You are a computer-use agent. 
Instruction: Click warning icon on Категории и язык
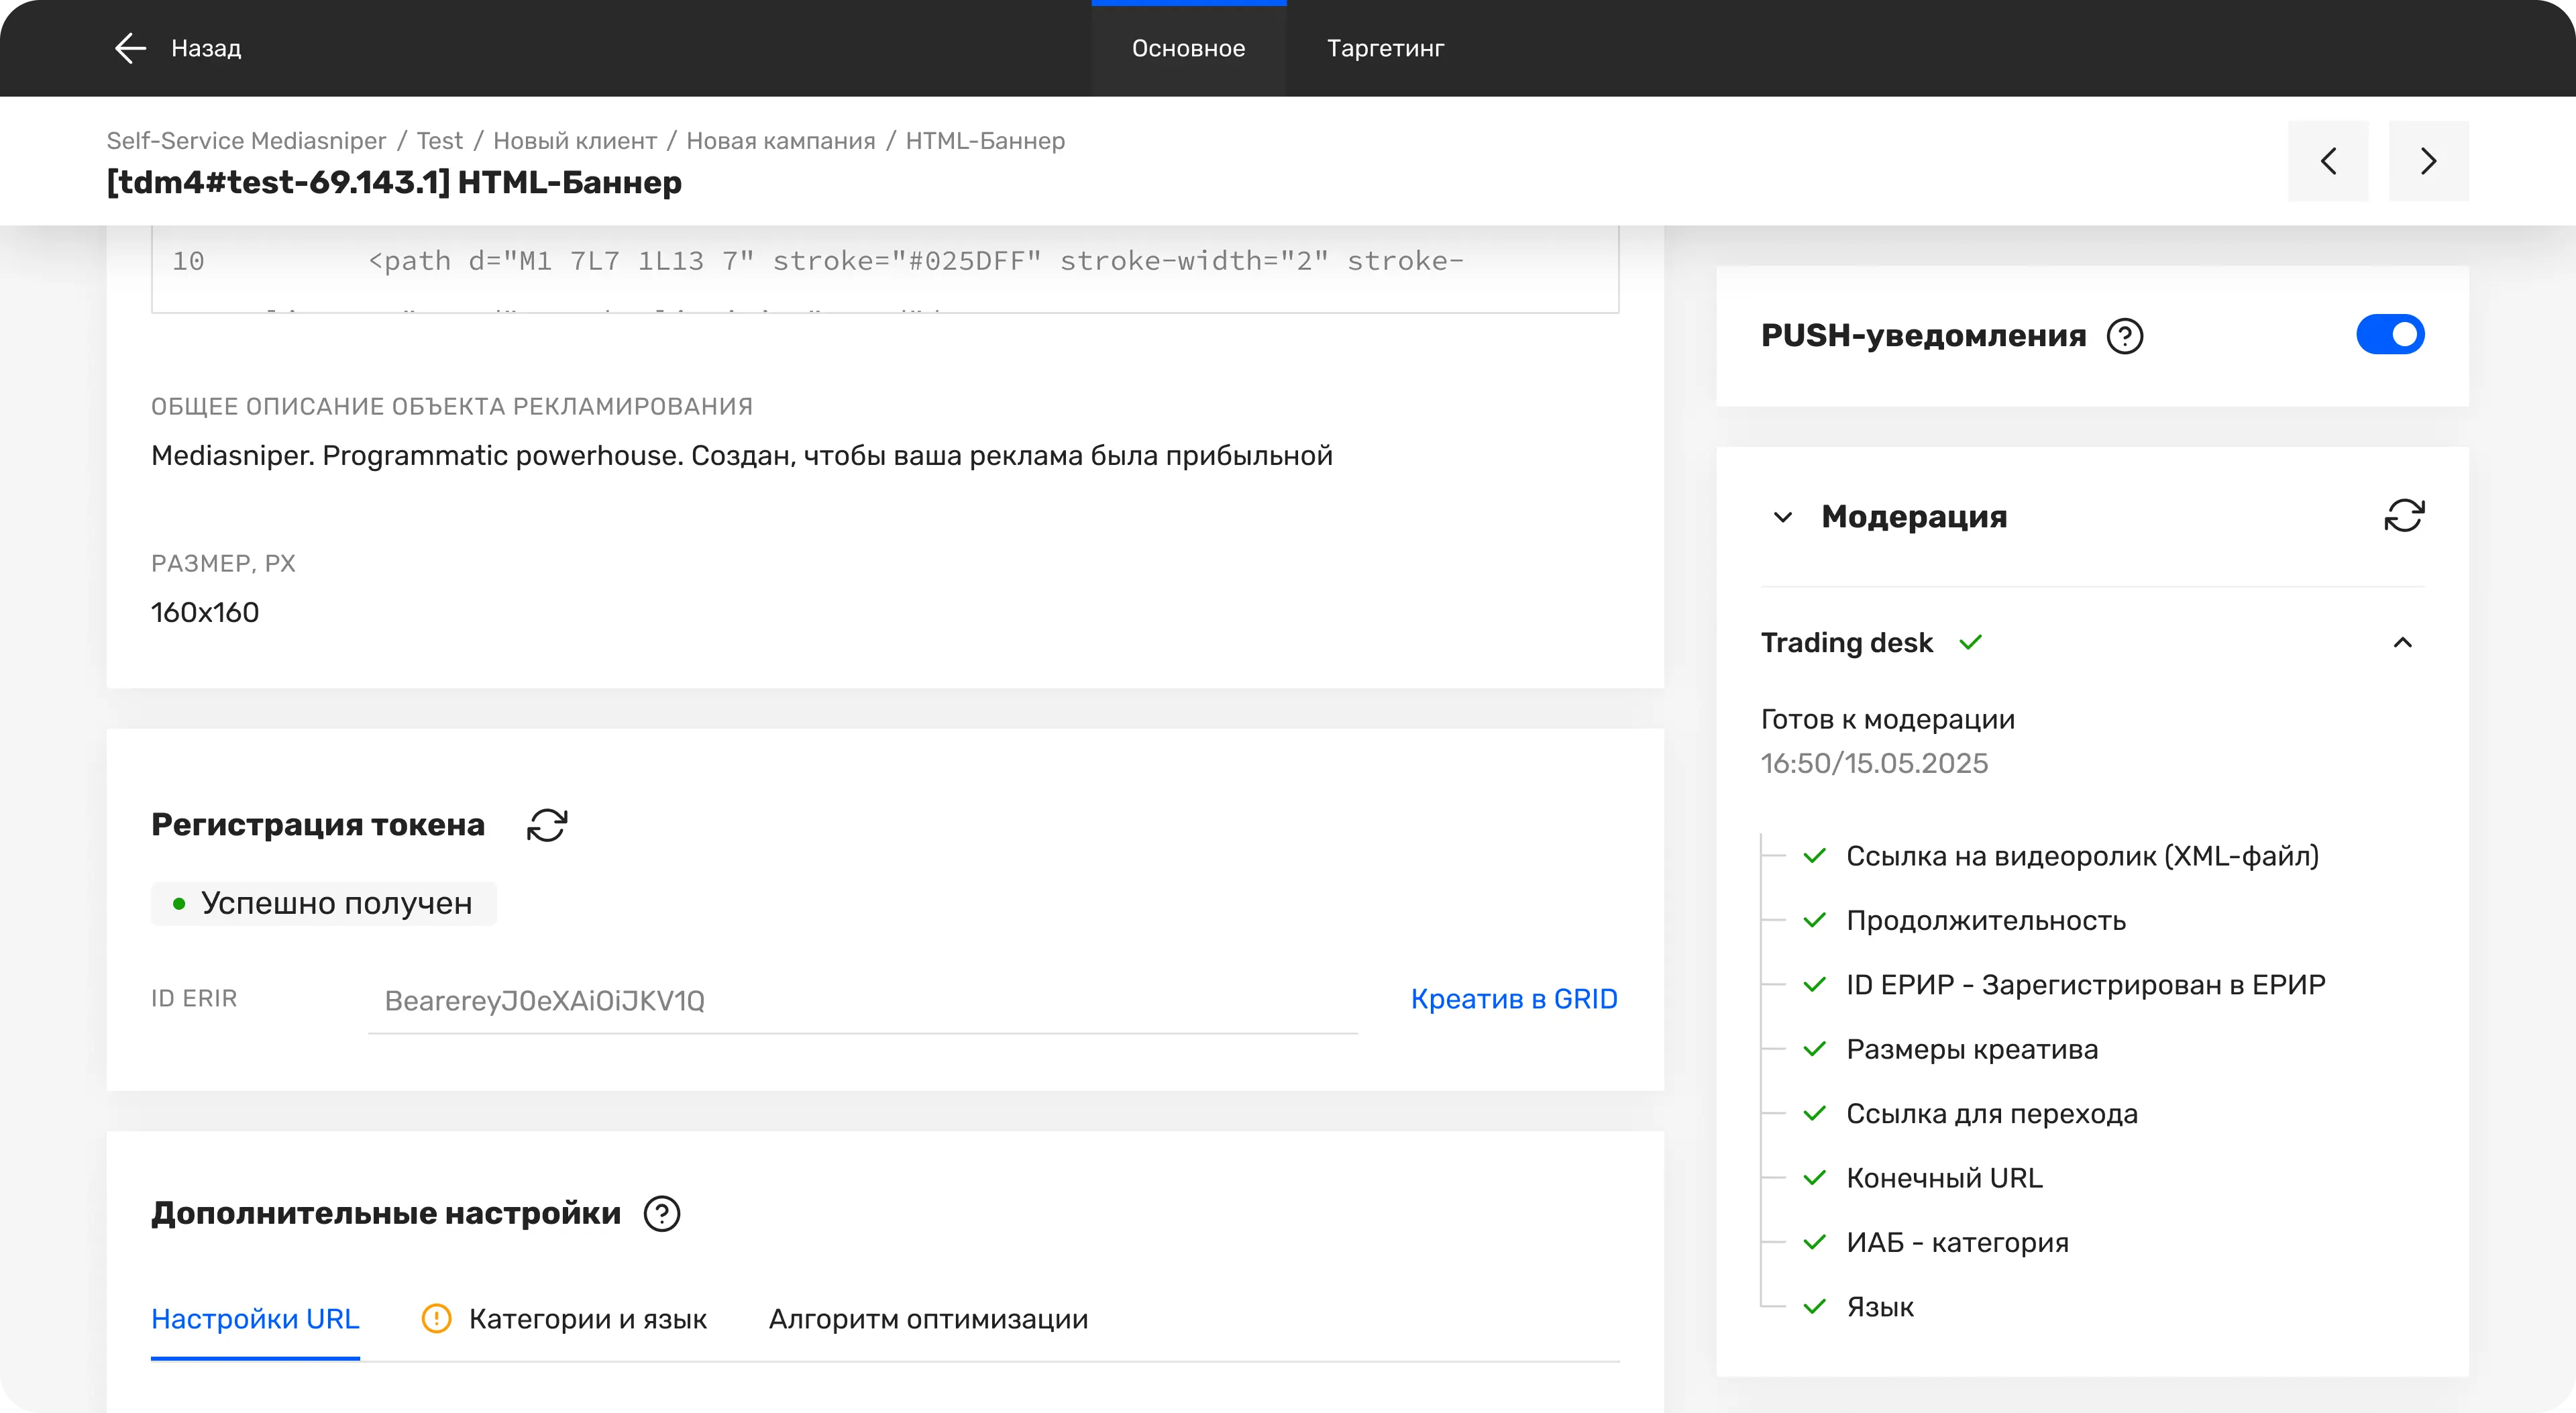(x=436, y=1318)
